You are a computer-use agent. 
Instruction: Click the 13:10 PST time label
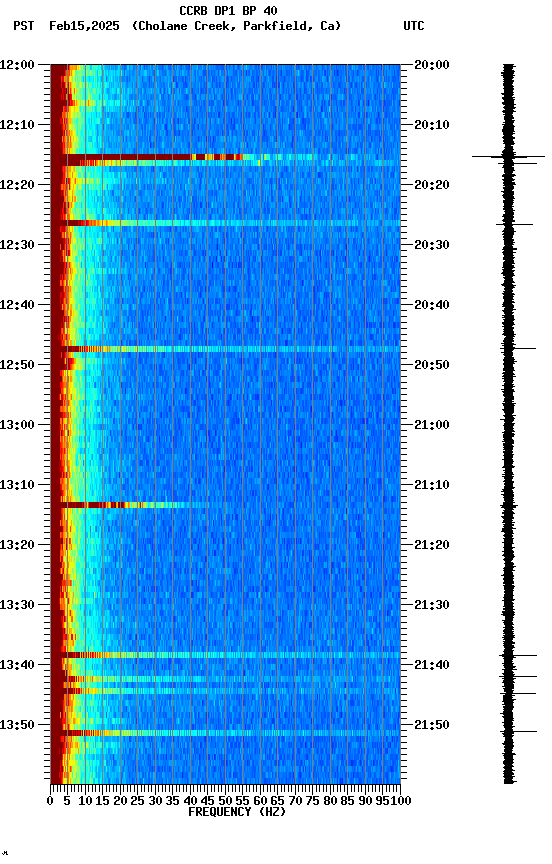coord(17,485)
